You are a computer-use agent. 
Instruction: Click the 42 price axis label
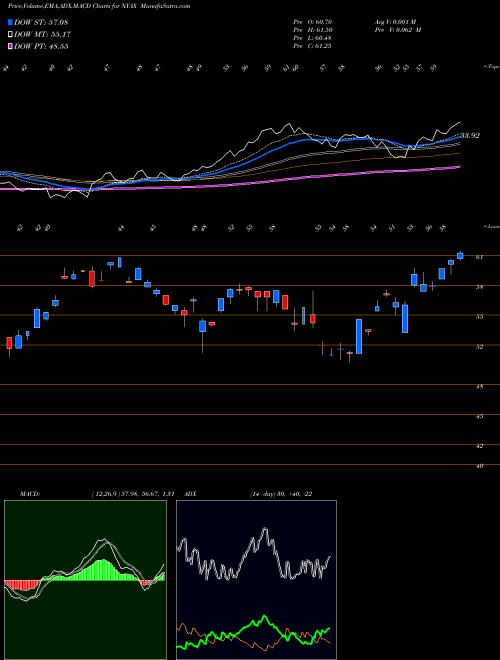[479, 446]
